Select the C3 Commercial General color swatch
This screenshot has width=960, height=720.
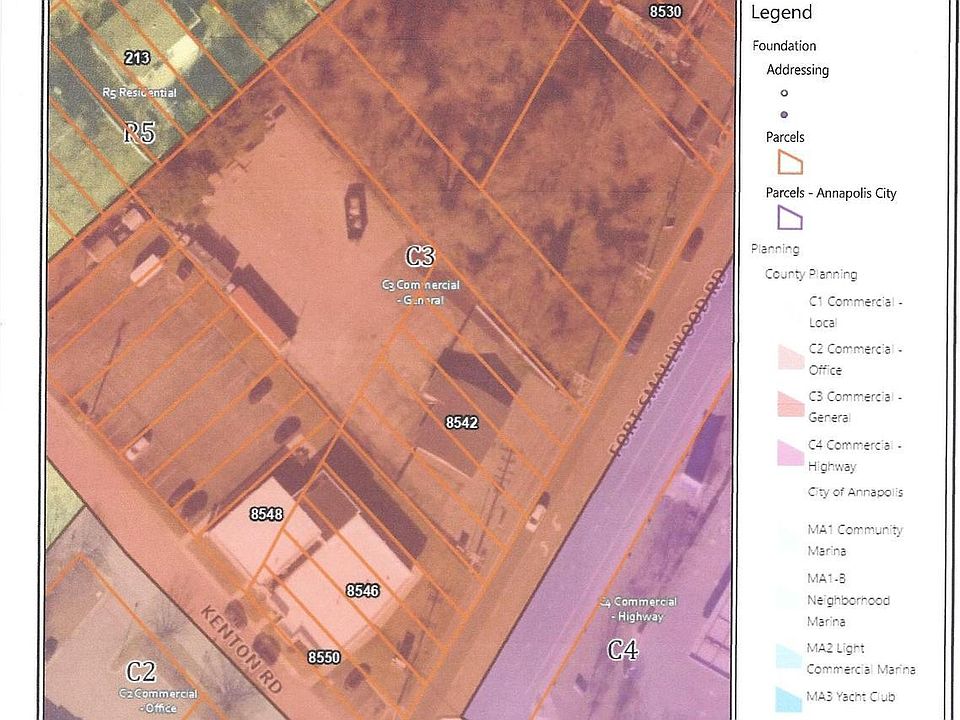coord(789,404)
